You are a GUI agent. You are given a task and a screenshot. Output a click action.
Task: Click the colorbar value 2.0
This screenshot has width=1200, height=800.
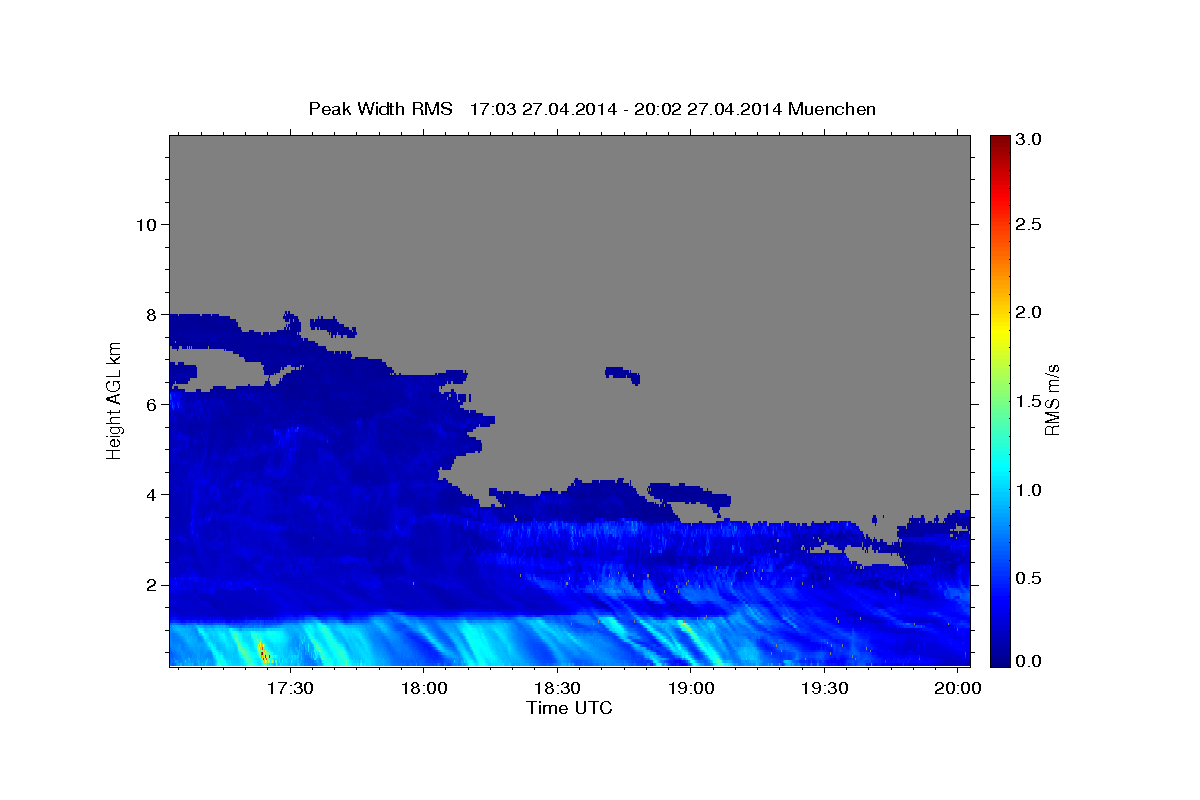[x=1030, y=312]
